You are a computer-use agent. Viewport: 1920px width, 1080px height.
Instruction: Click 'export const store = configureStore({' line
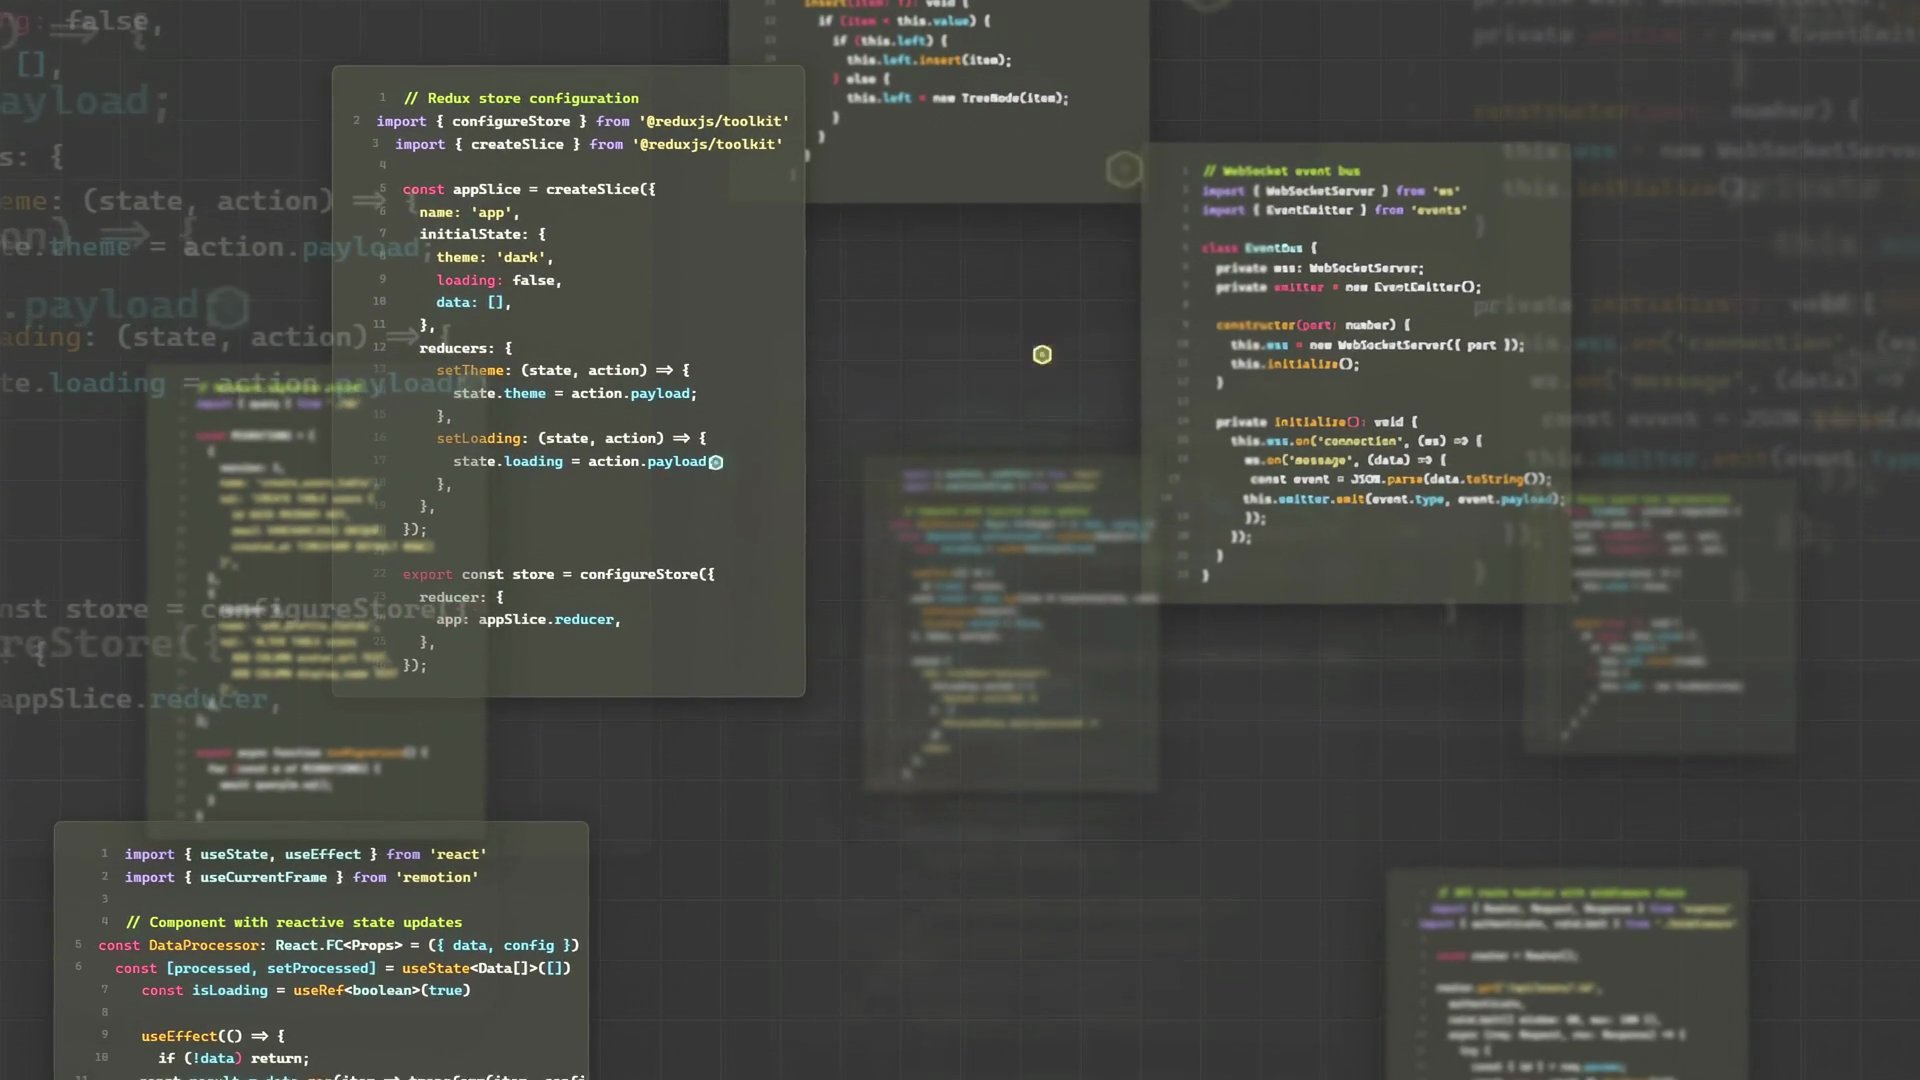[559, 574]
